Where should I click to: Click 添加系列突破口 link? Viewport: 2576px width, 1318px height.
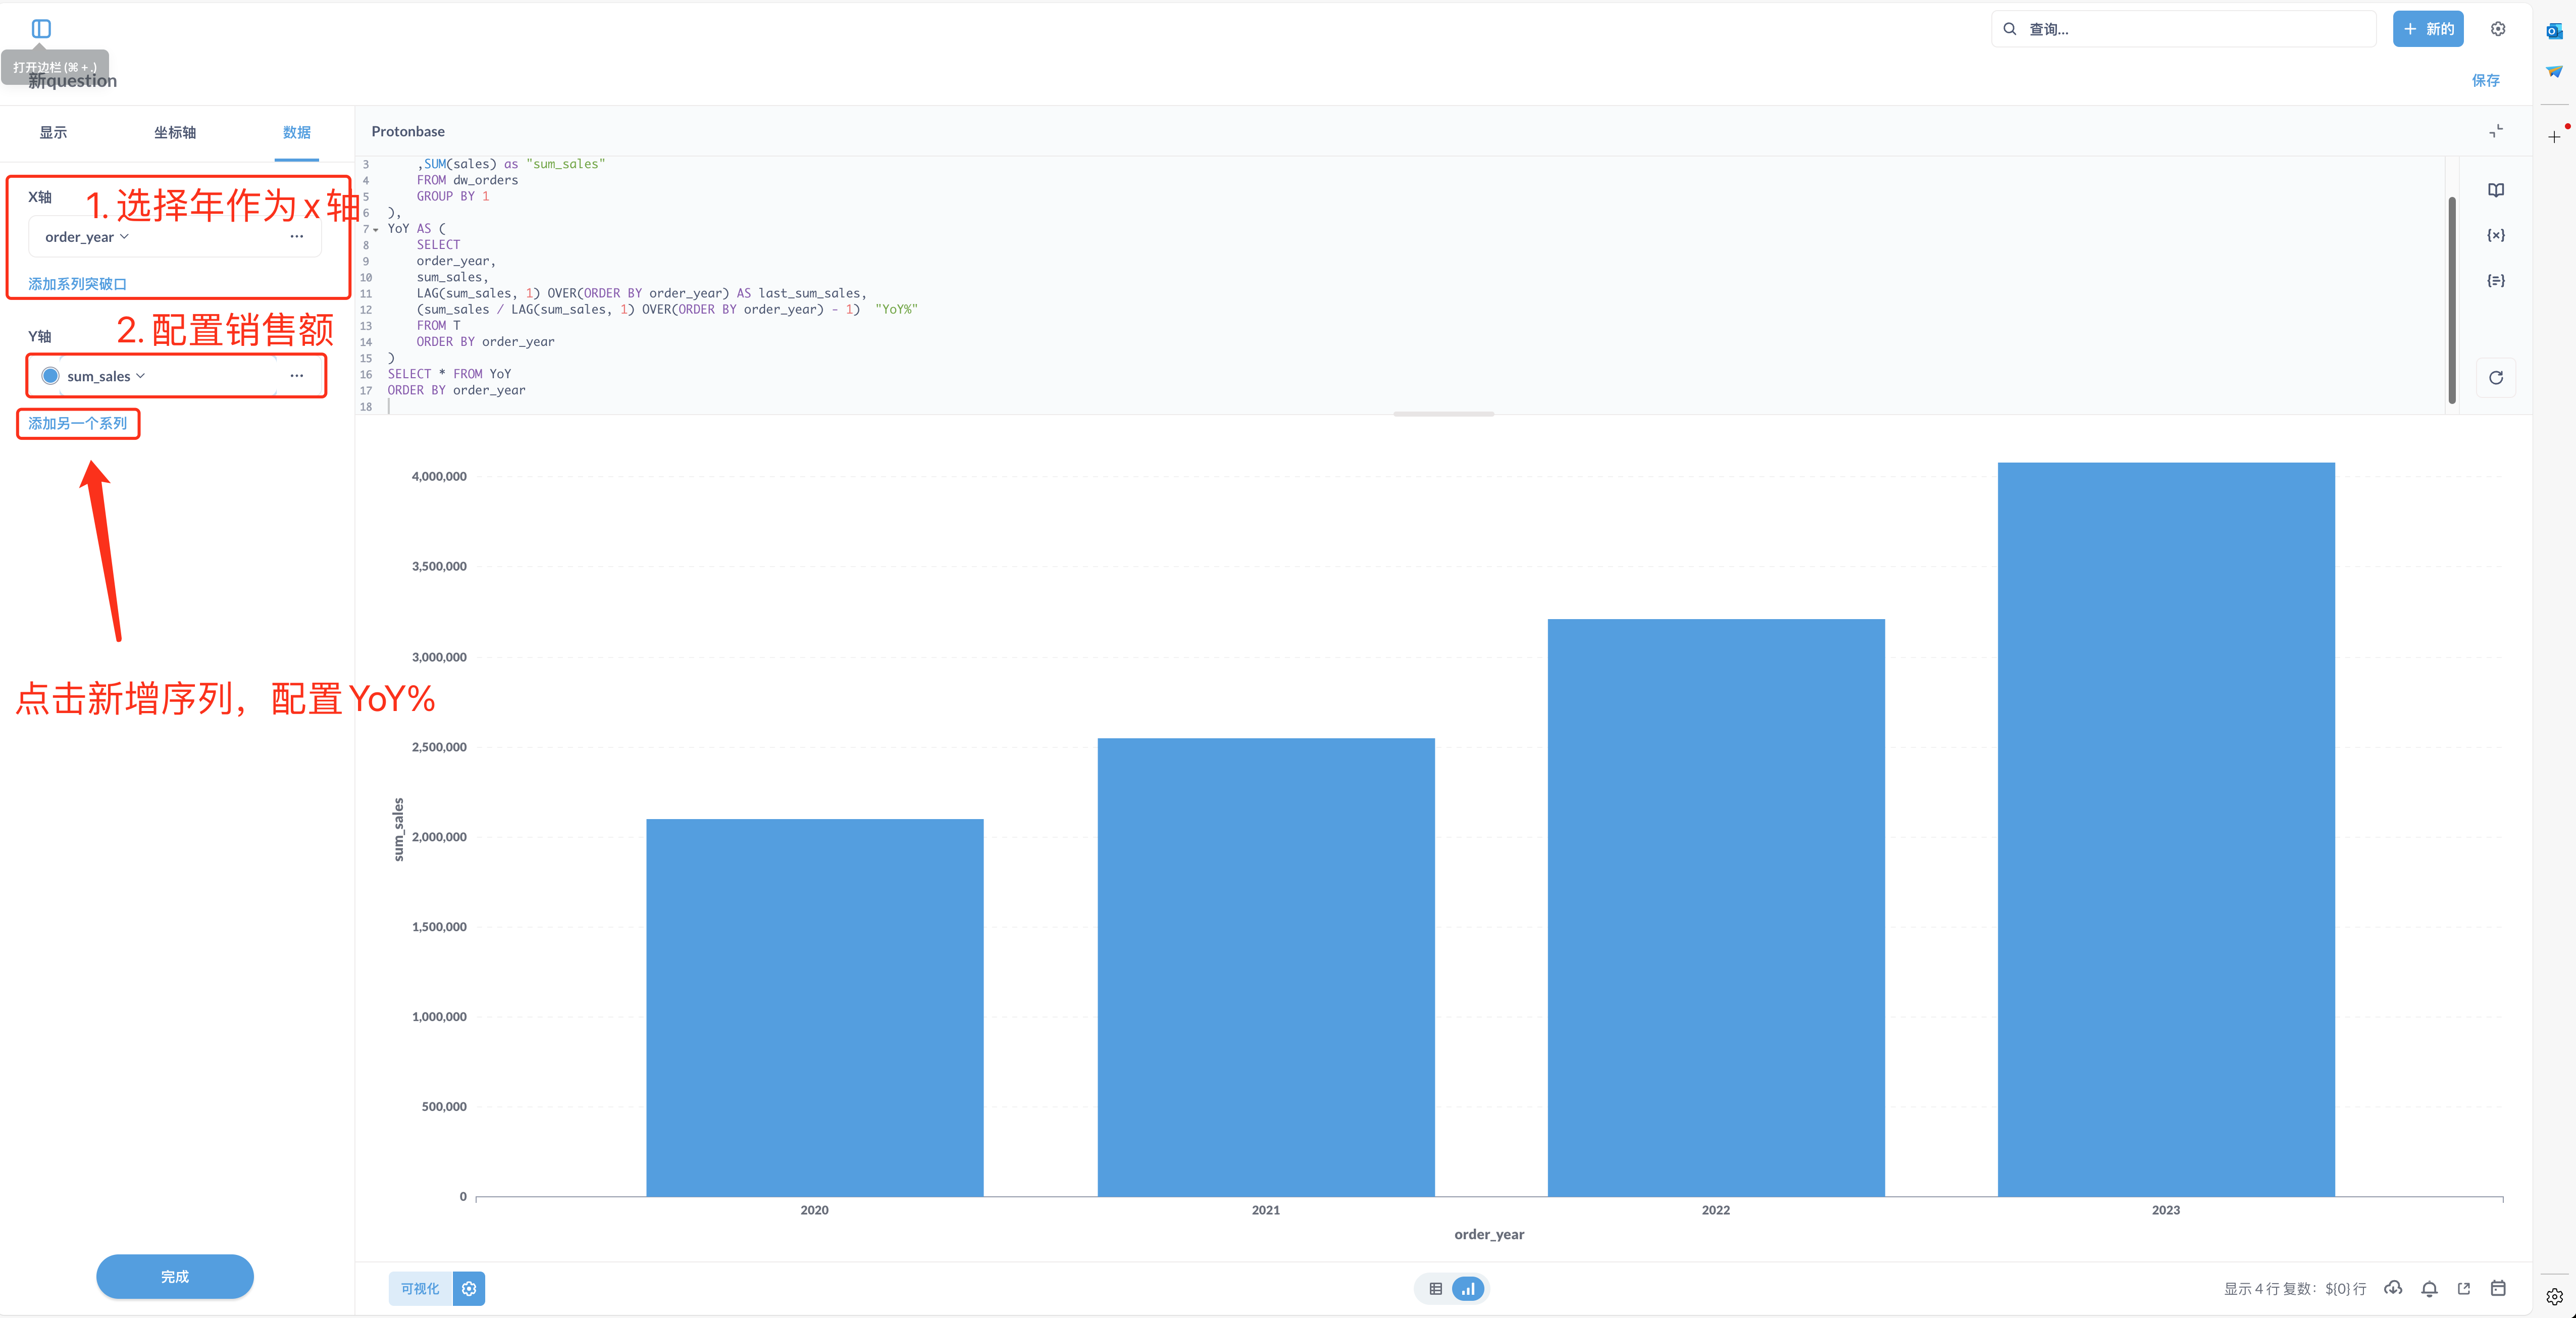(x=77, y=284)
